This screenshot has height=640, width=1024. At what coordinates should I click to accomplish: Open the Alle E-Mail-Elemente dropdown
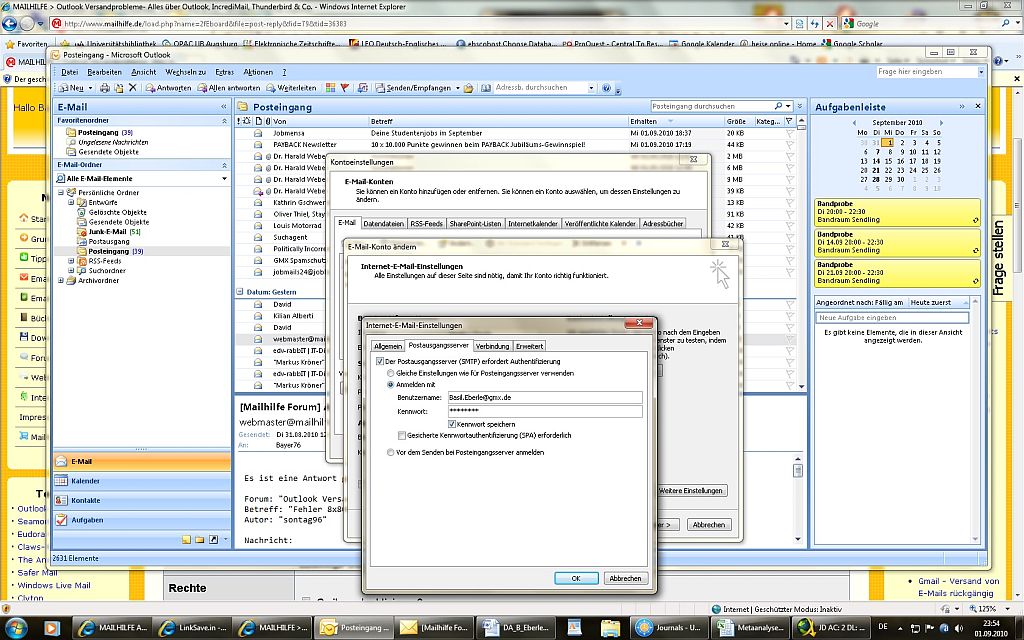coord(224,178)
